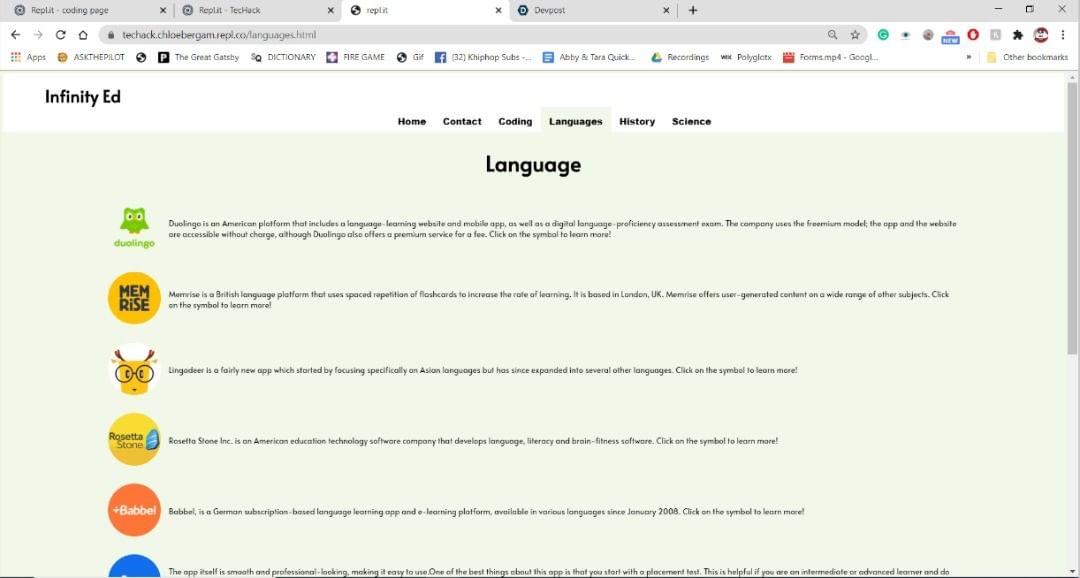Open Recordings Drive bookmark
Viewport: 1080px width, 578px height.
click(x=680, y=57)
